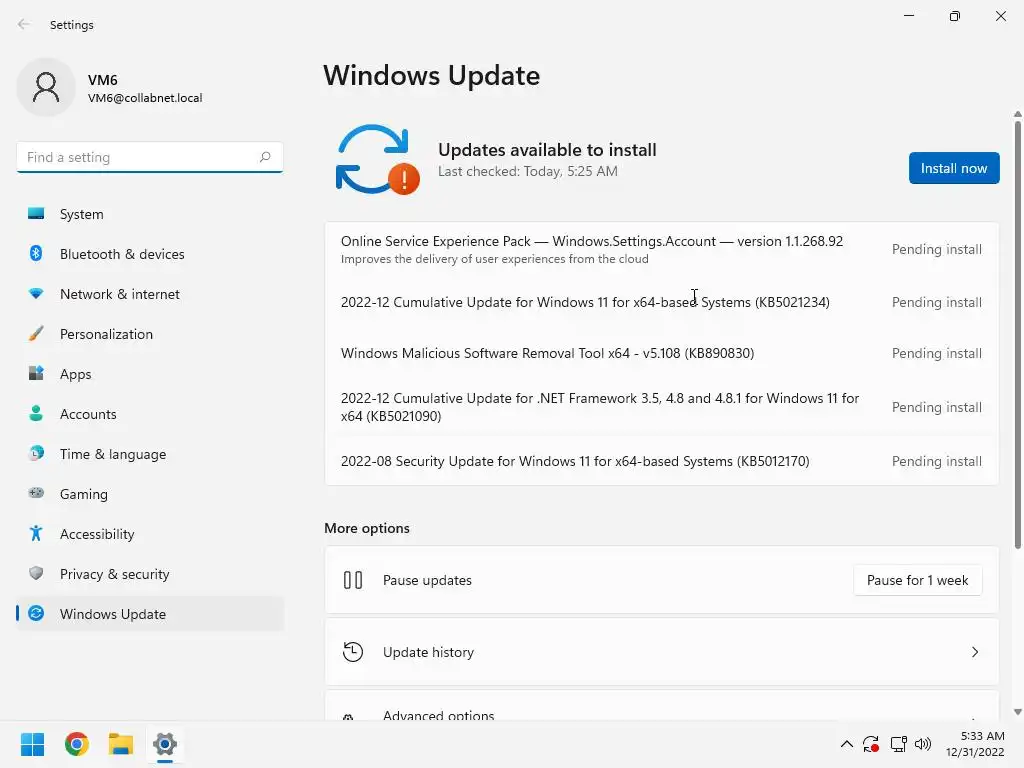Click the VM6 user avatar picture
Viewport: 1024px width, 768px height.
[x=46, y=88]
